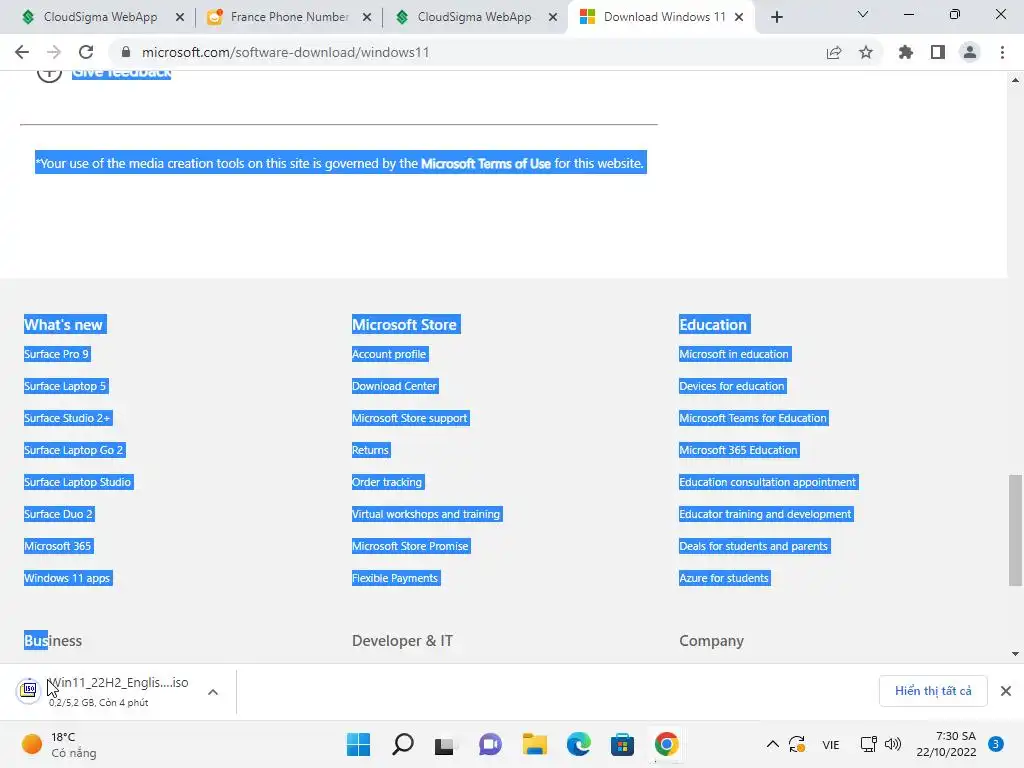
Task: Open the Microsoft Terms of Use link
Action: click(x=486, y=163)
